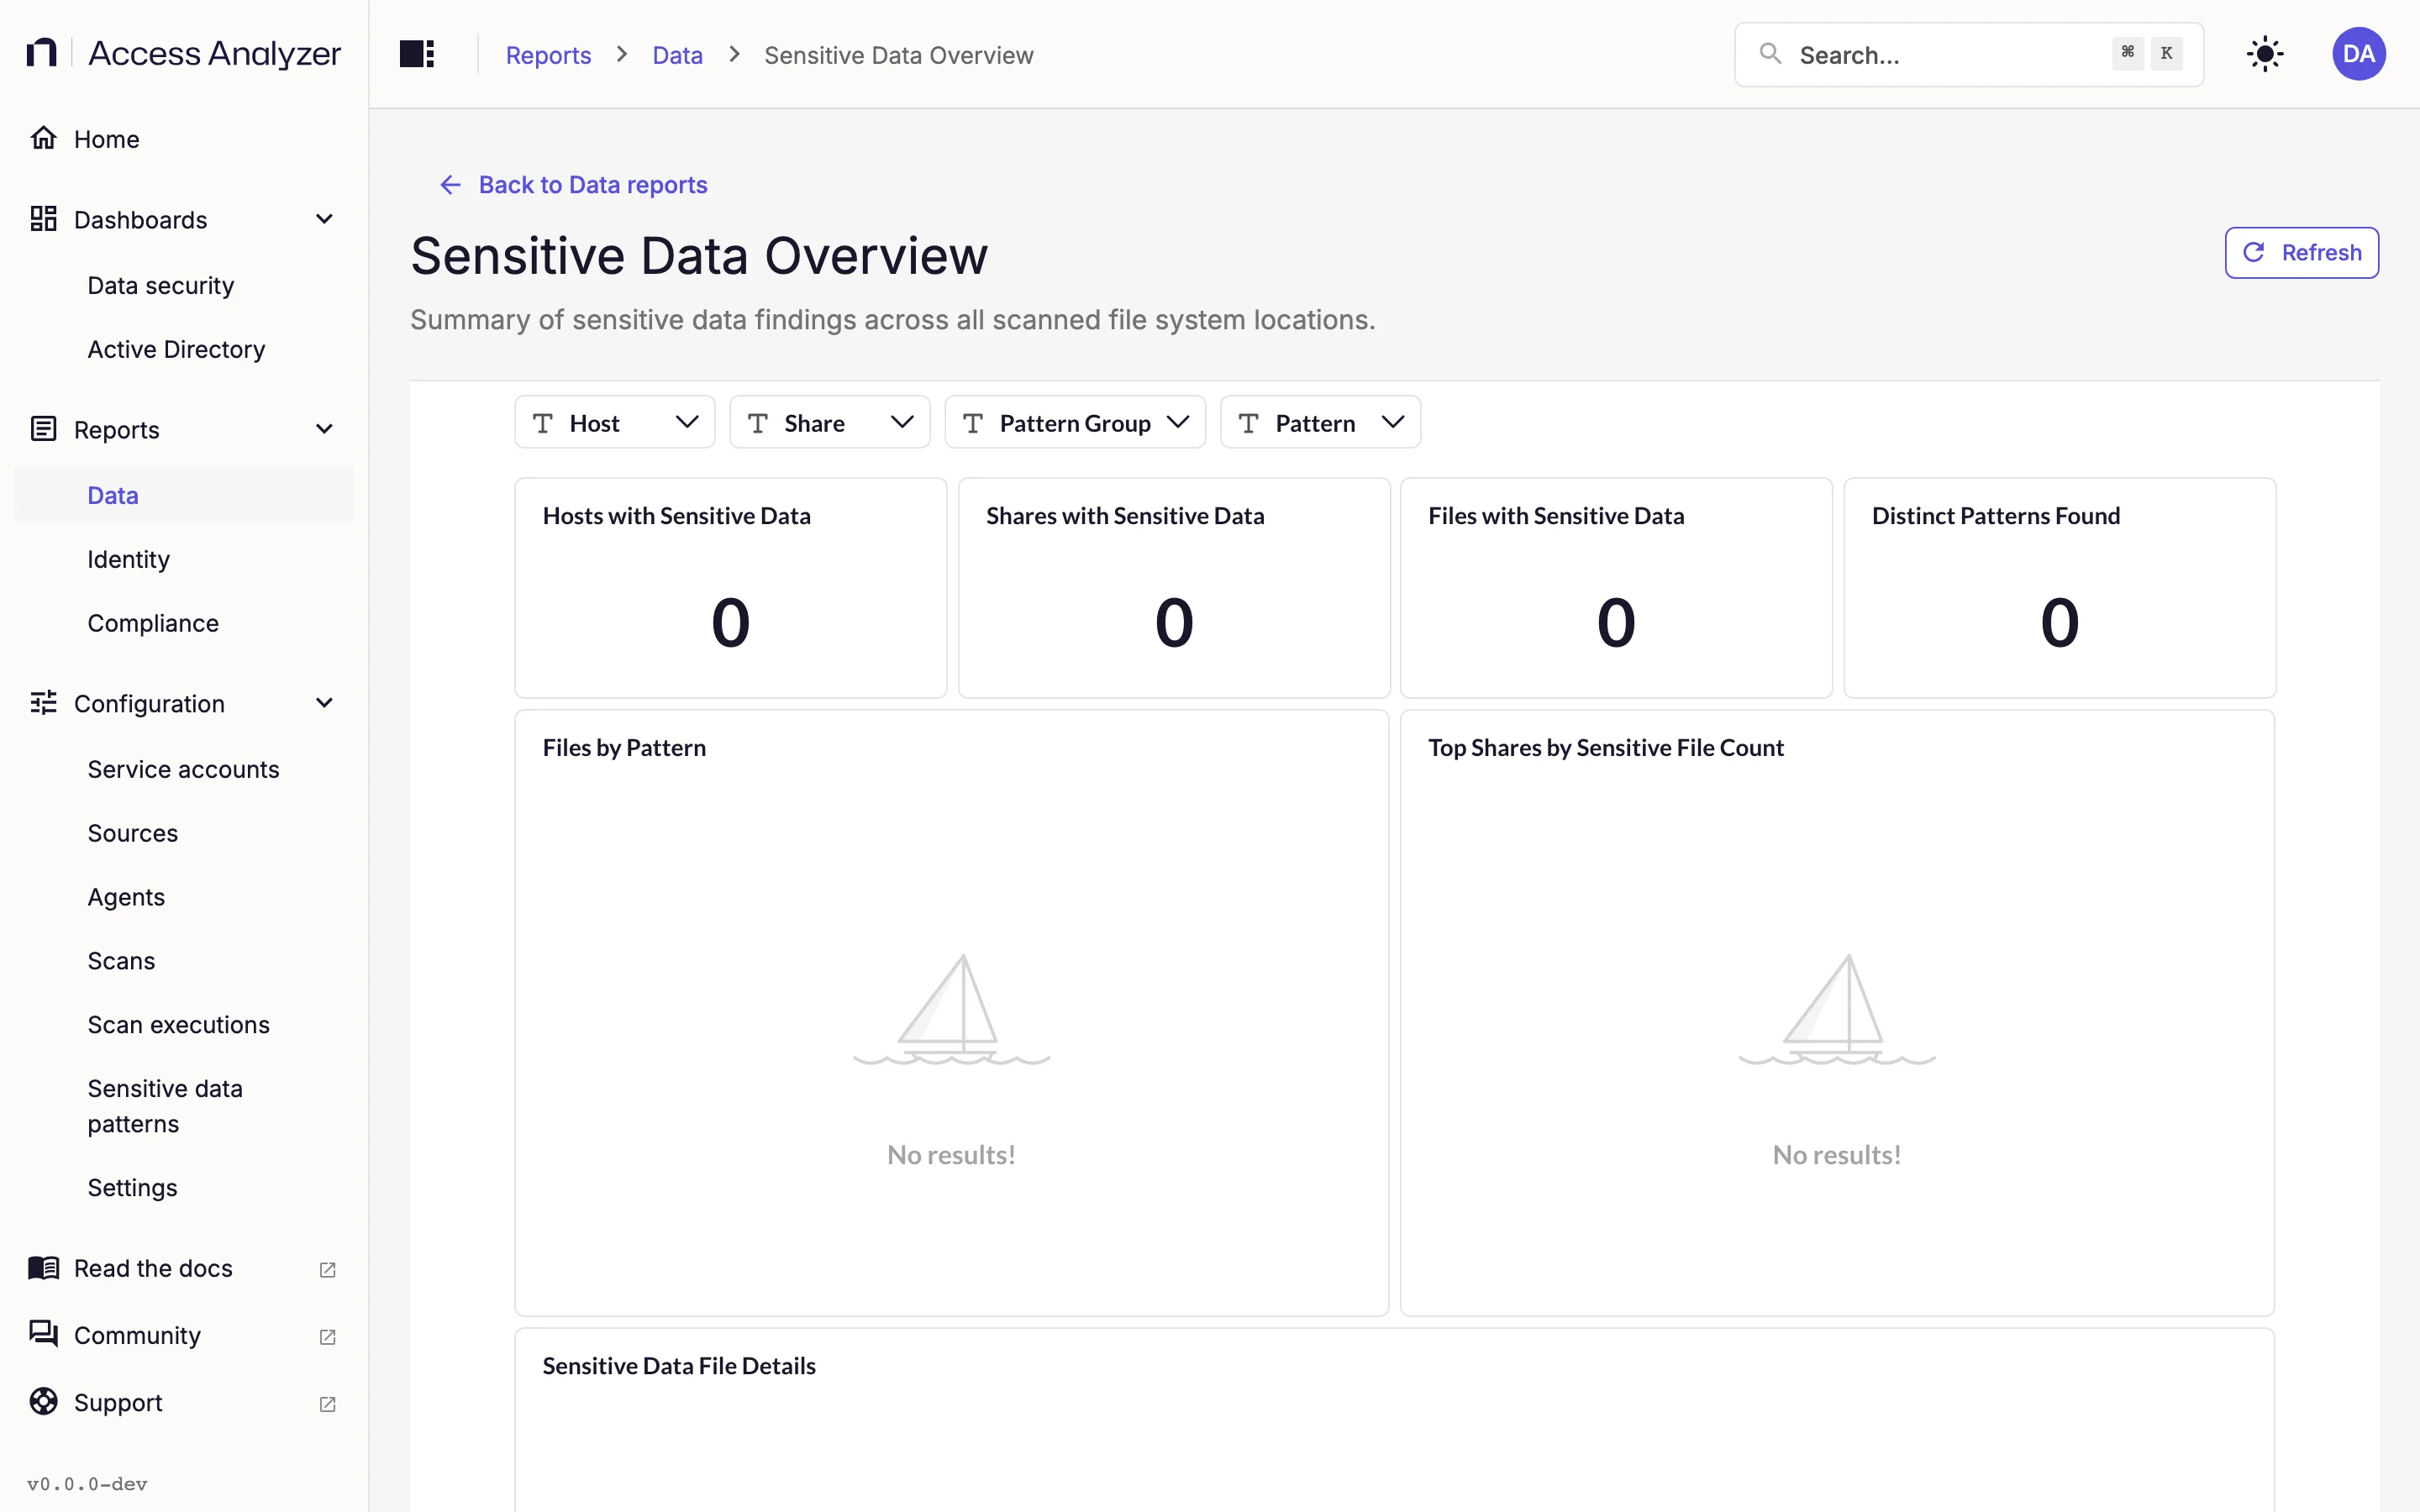Focus the Search input field
Viewport: 2420px width, 1512px height.
[x=1968, y=55]
